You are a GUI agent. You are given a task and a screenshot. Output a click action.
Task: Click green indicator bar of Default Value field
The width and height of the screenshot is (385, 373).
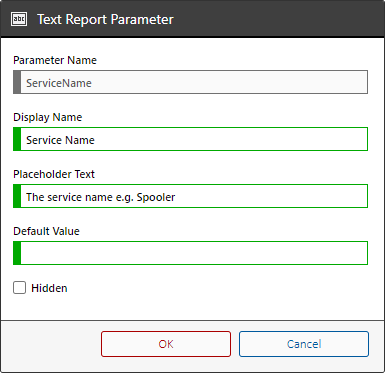click(17, 253)
